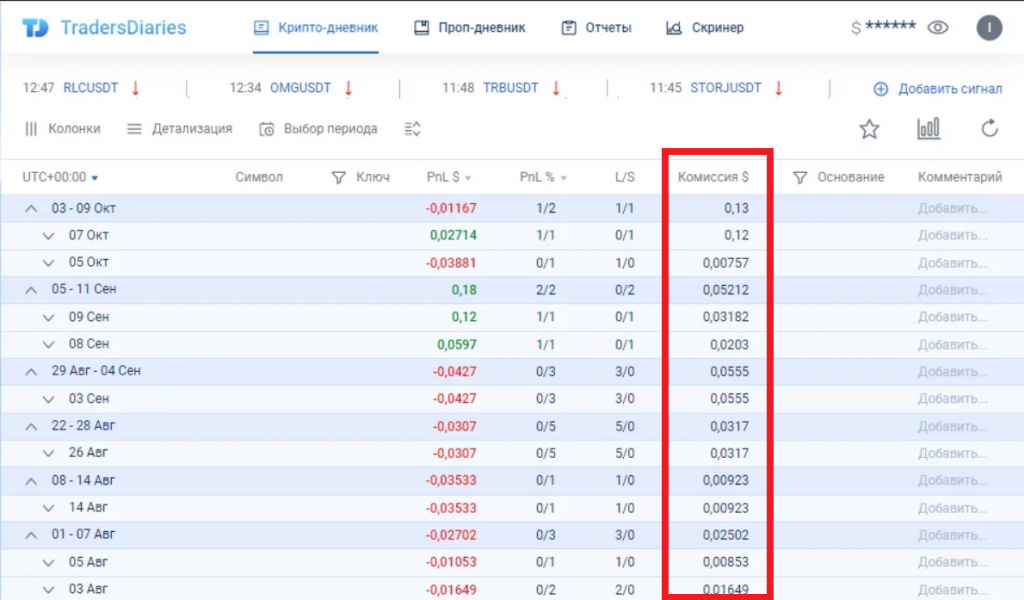Click the Символ column header

259,177
